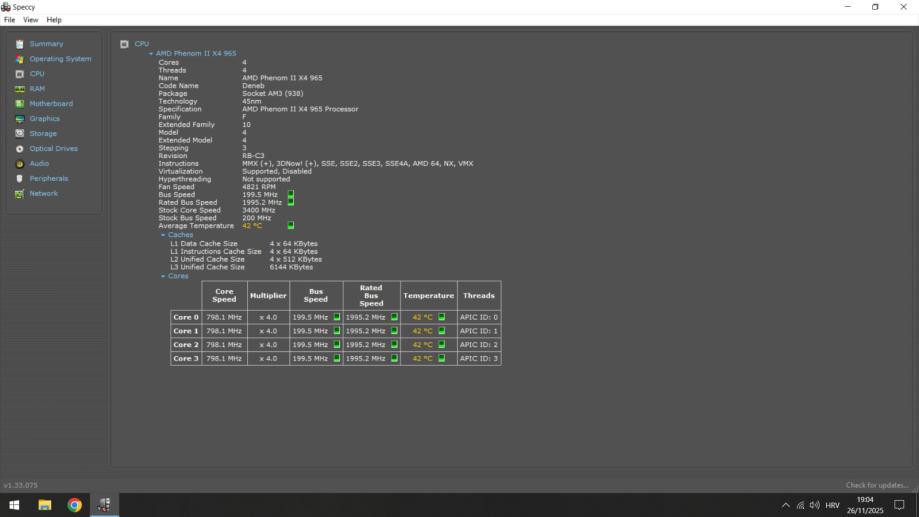Viewport: 919px width, 517px height.
Task: Click the Core 3 row header
Action: point(186,358)
